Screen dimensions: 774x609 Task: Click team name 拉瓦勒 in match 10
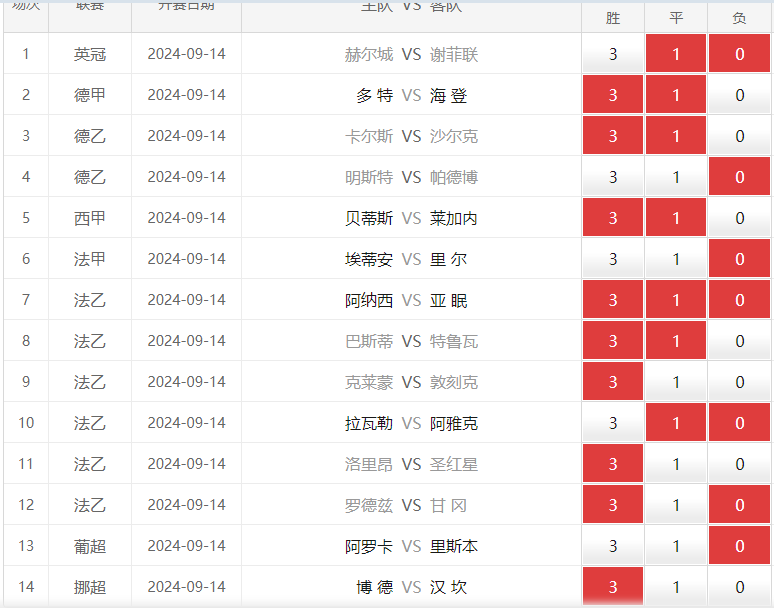coord(369,423)
